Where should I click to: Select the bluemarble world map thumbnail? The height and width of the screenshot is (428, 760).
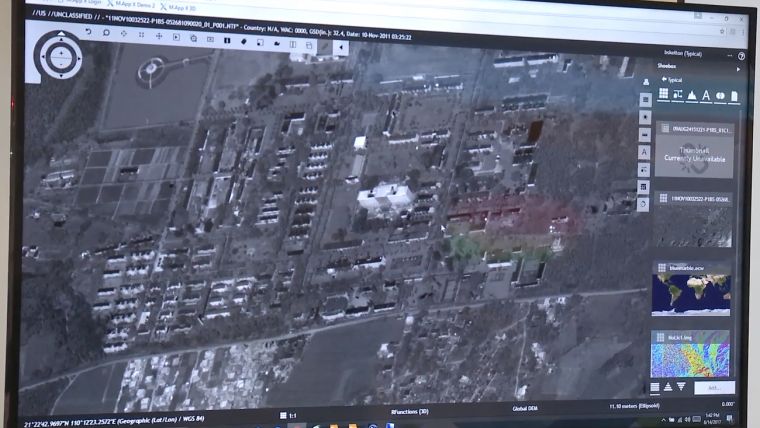click(x=691, y=289)
